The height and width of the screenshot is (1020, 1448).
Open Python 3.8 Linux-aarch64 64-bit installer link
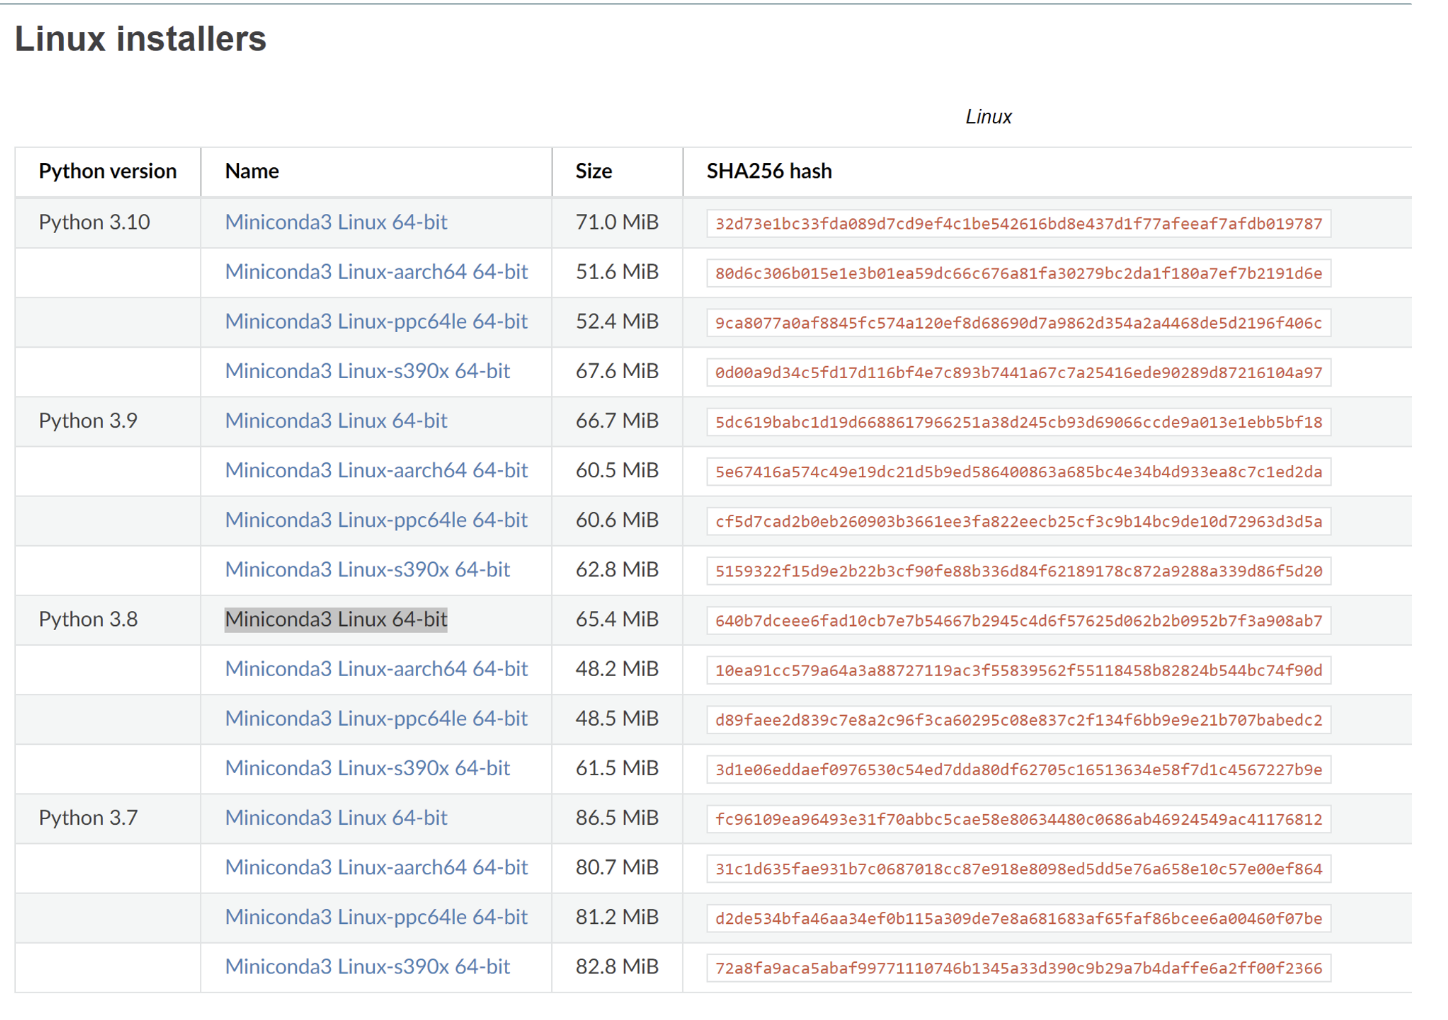(x=376, y=669)
